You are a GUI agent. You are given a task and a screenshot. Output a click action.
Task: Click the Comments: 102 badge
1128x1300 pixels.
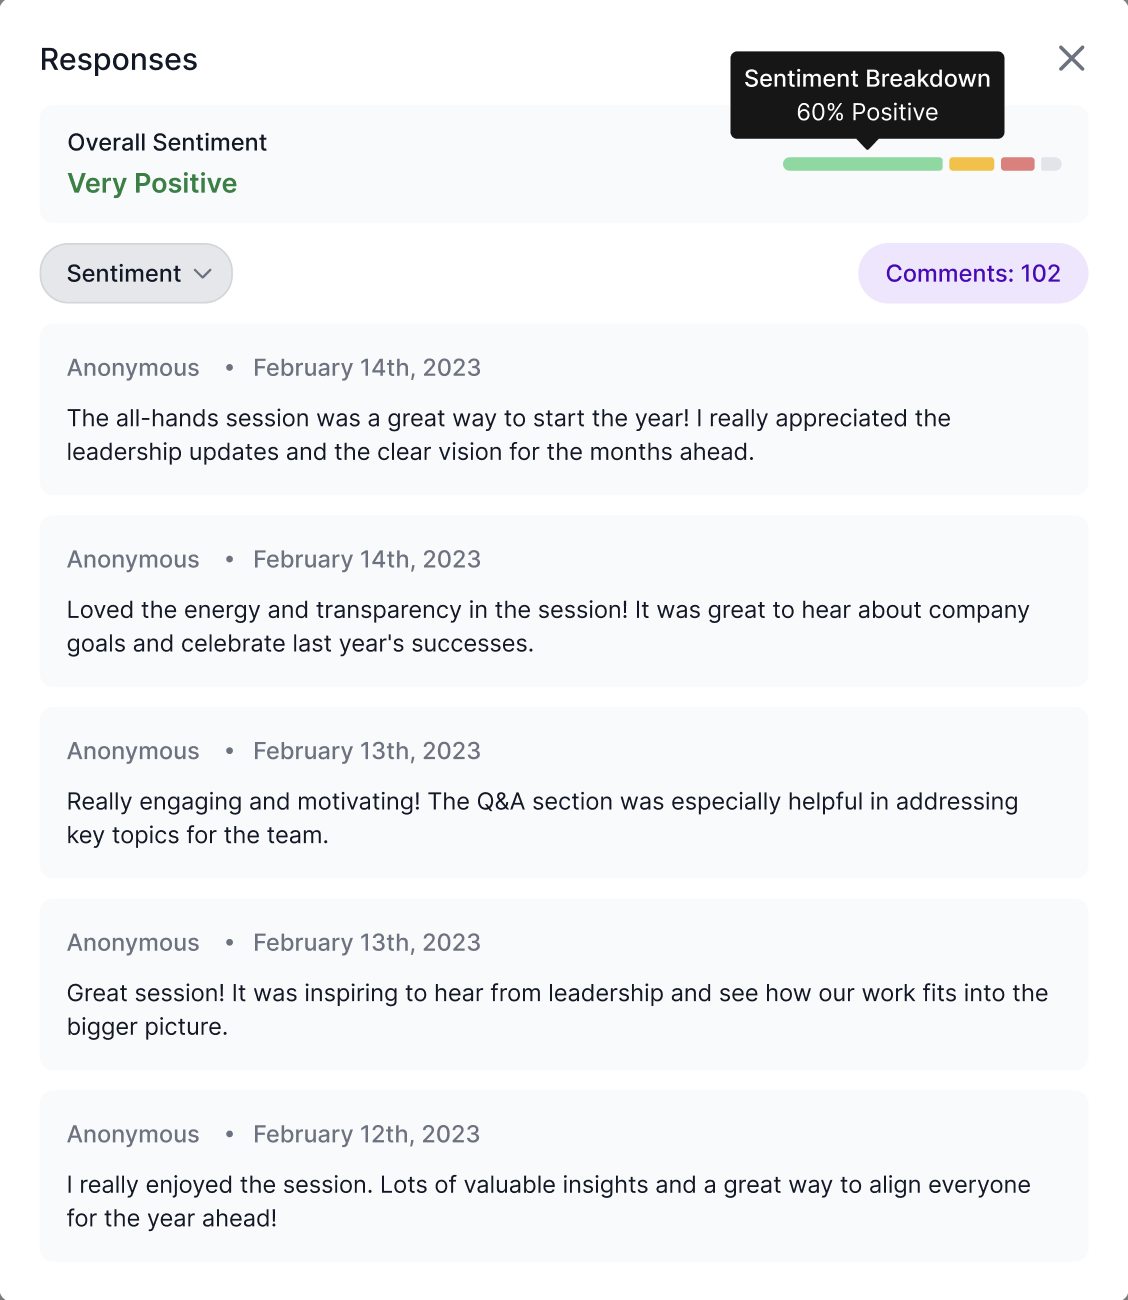point(973,273)
